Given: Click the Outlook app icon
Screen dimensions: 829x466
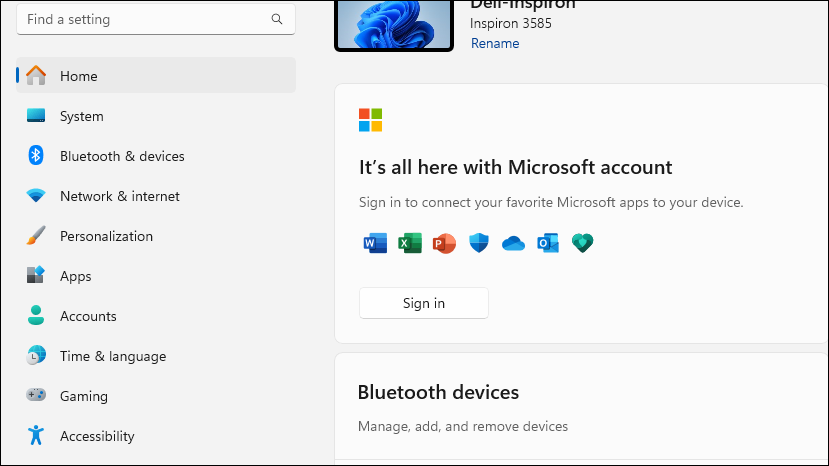Looking at the screenshot, I should (548, 243).
